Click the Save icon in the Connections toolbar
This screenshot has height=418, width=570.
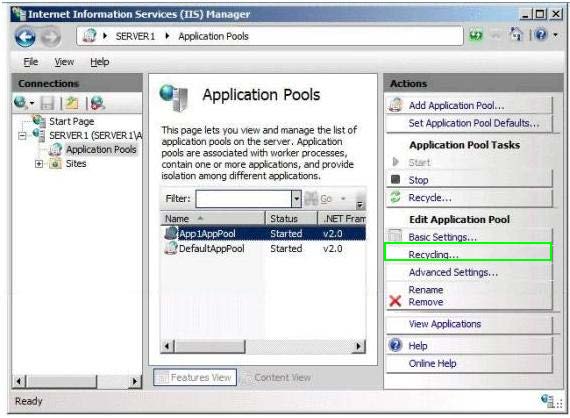pyautogui.click(x=47, y=104)
